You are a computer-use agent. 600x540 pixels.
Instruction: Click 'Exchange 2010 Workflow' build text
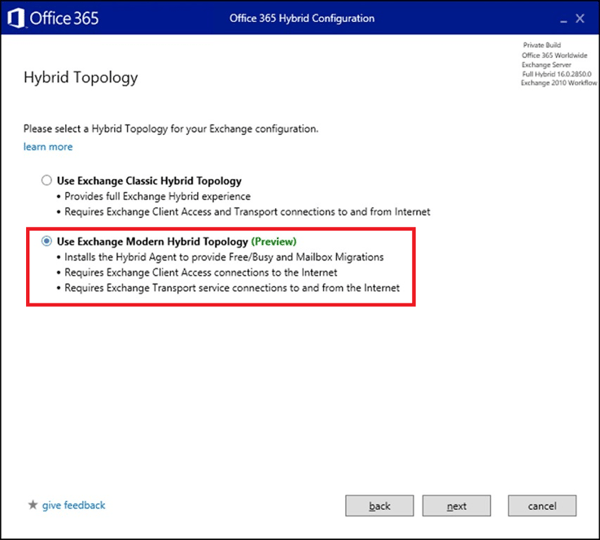559,83
